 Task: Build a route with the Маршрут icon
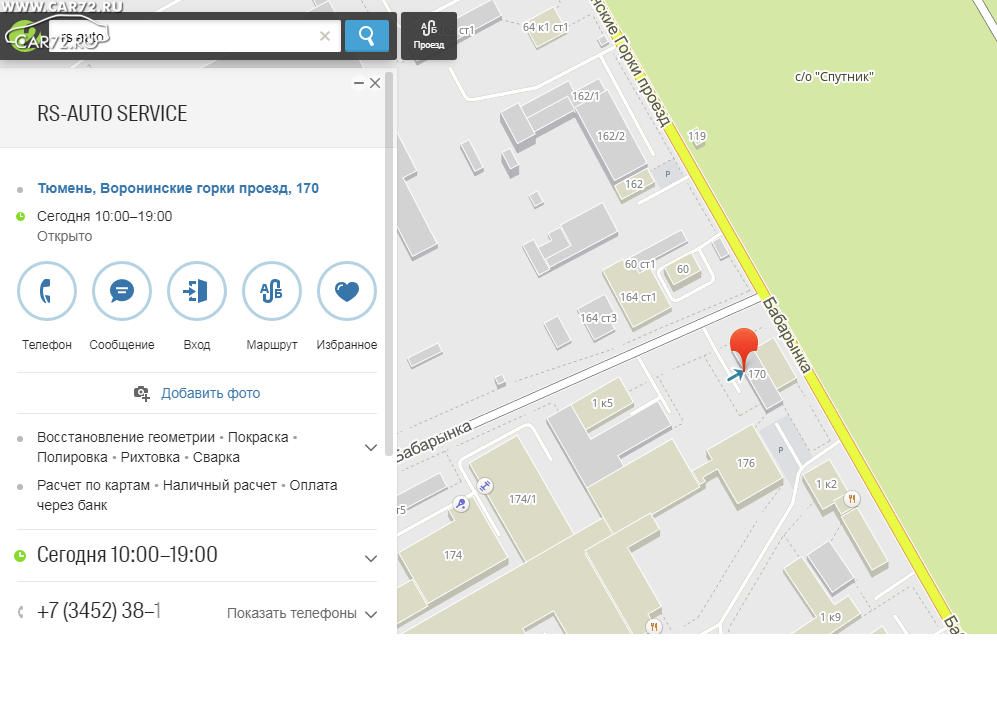(272, 291)
